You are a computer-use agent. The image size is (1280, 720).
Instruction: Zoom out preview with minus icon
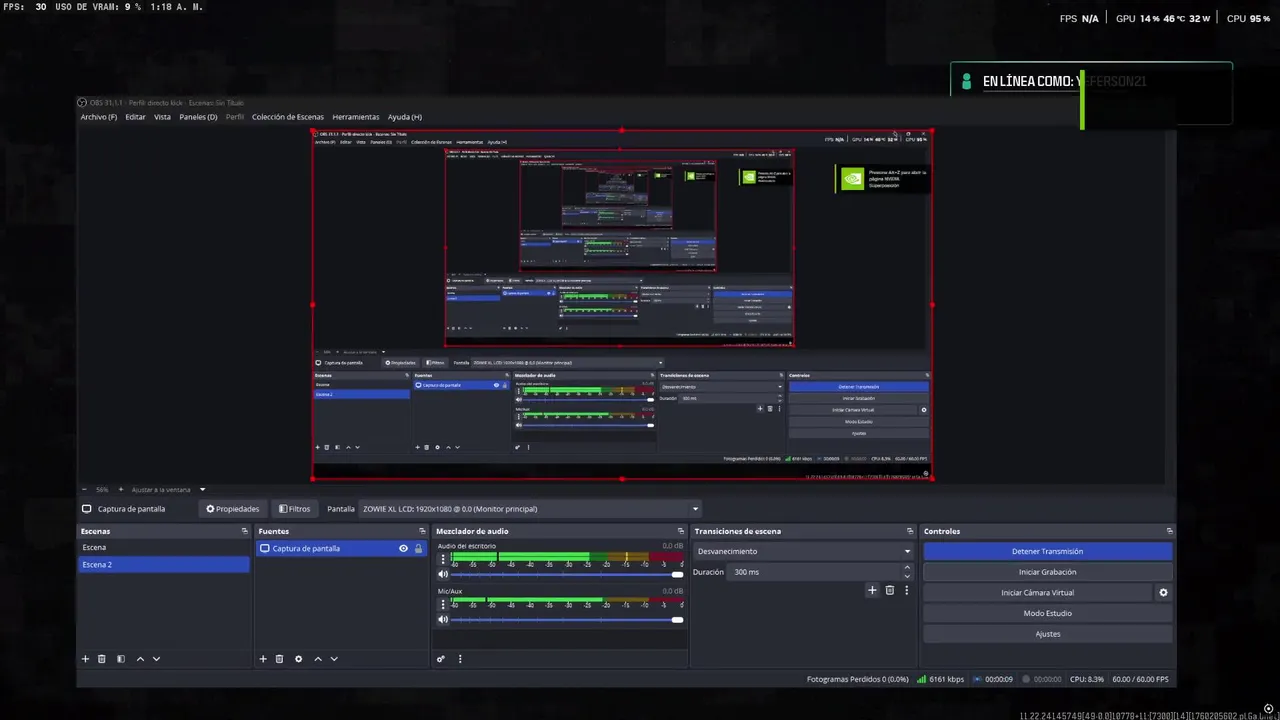click(86, 490)
